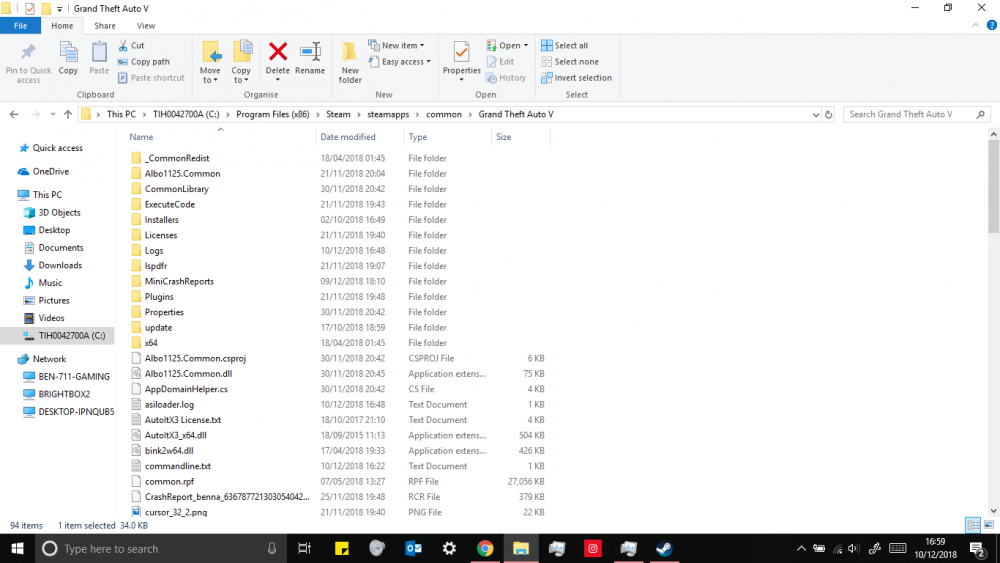This screenshot has height=563, width=1000.
Task: Open recent locations dropdown arrow
Action: pos(53,114)
